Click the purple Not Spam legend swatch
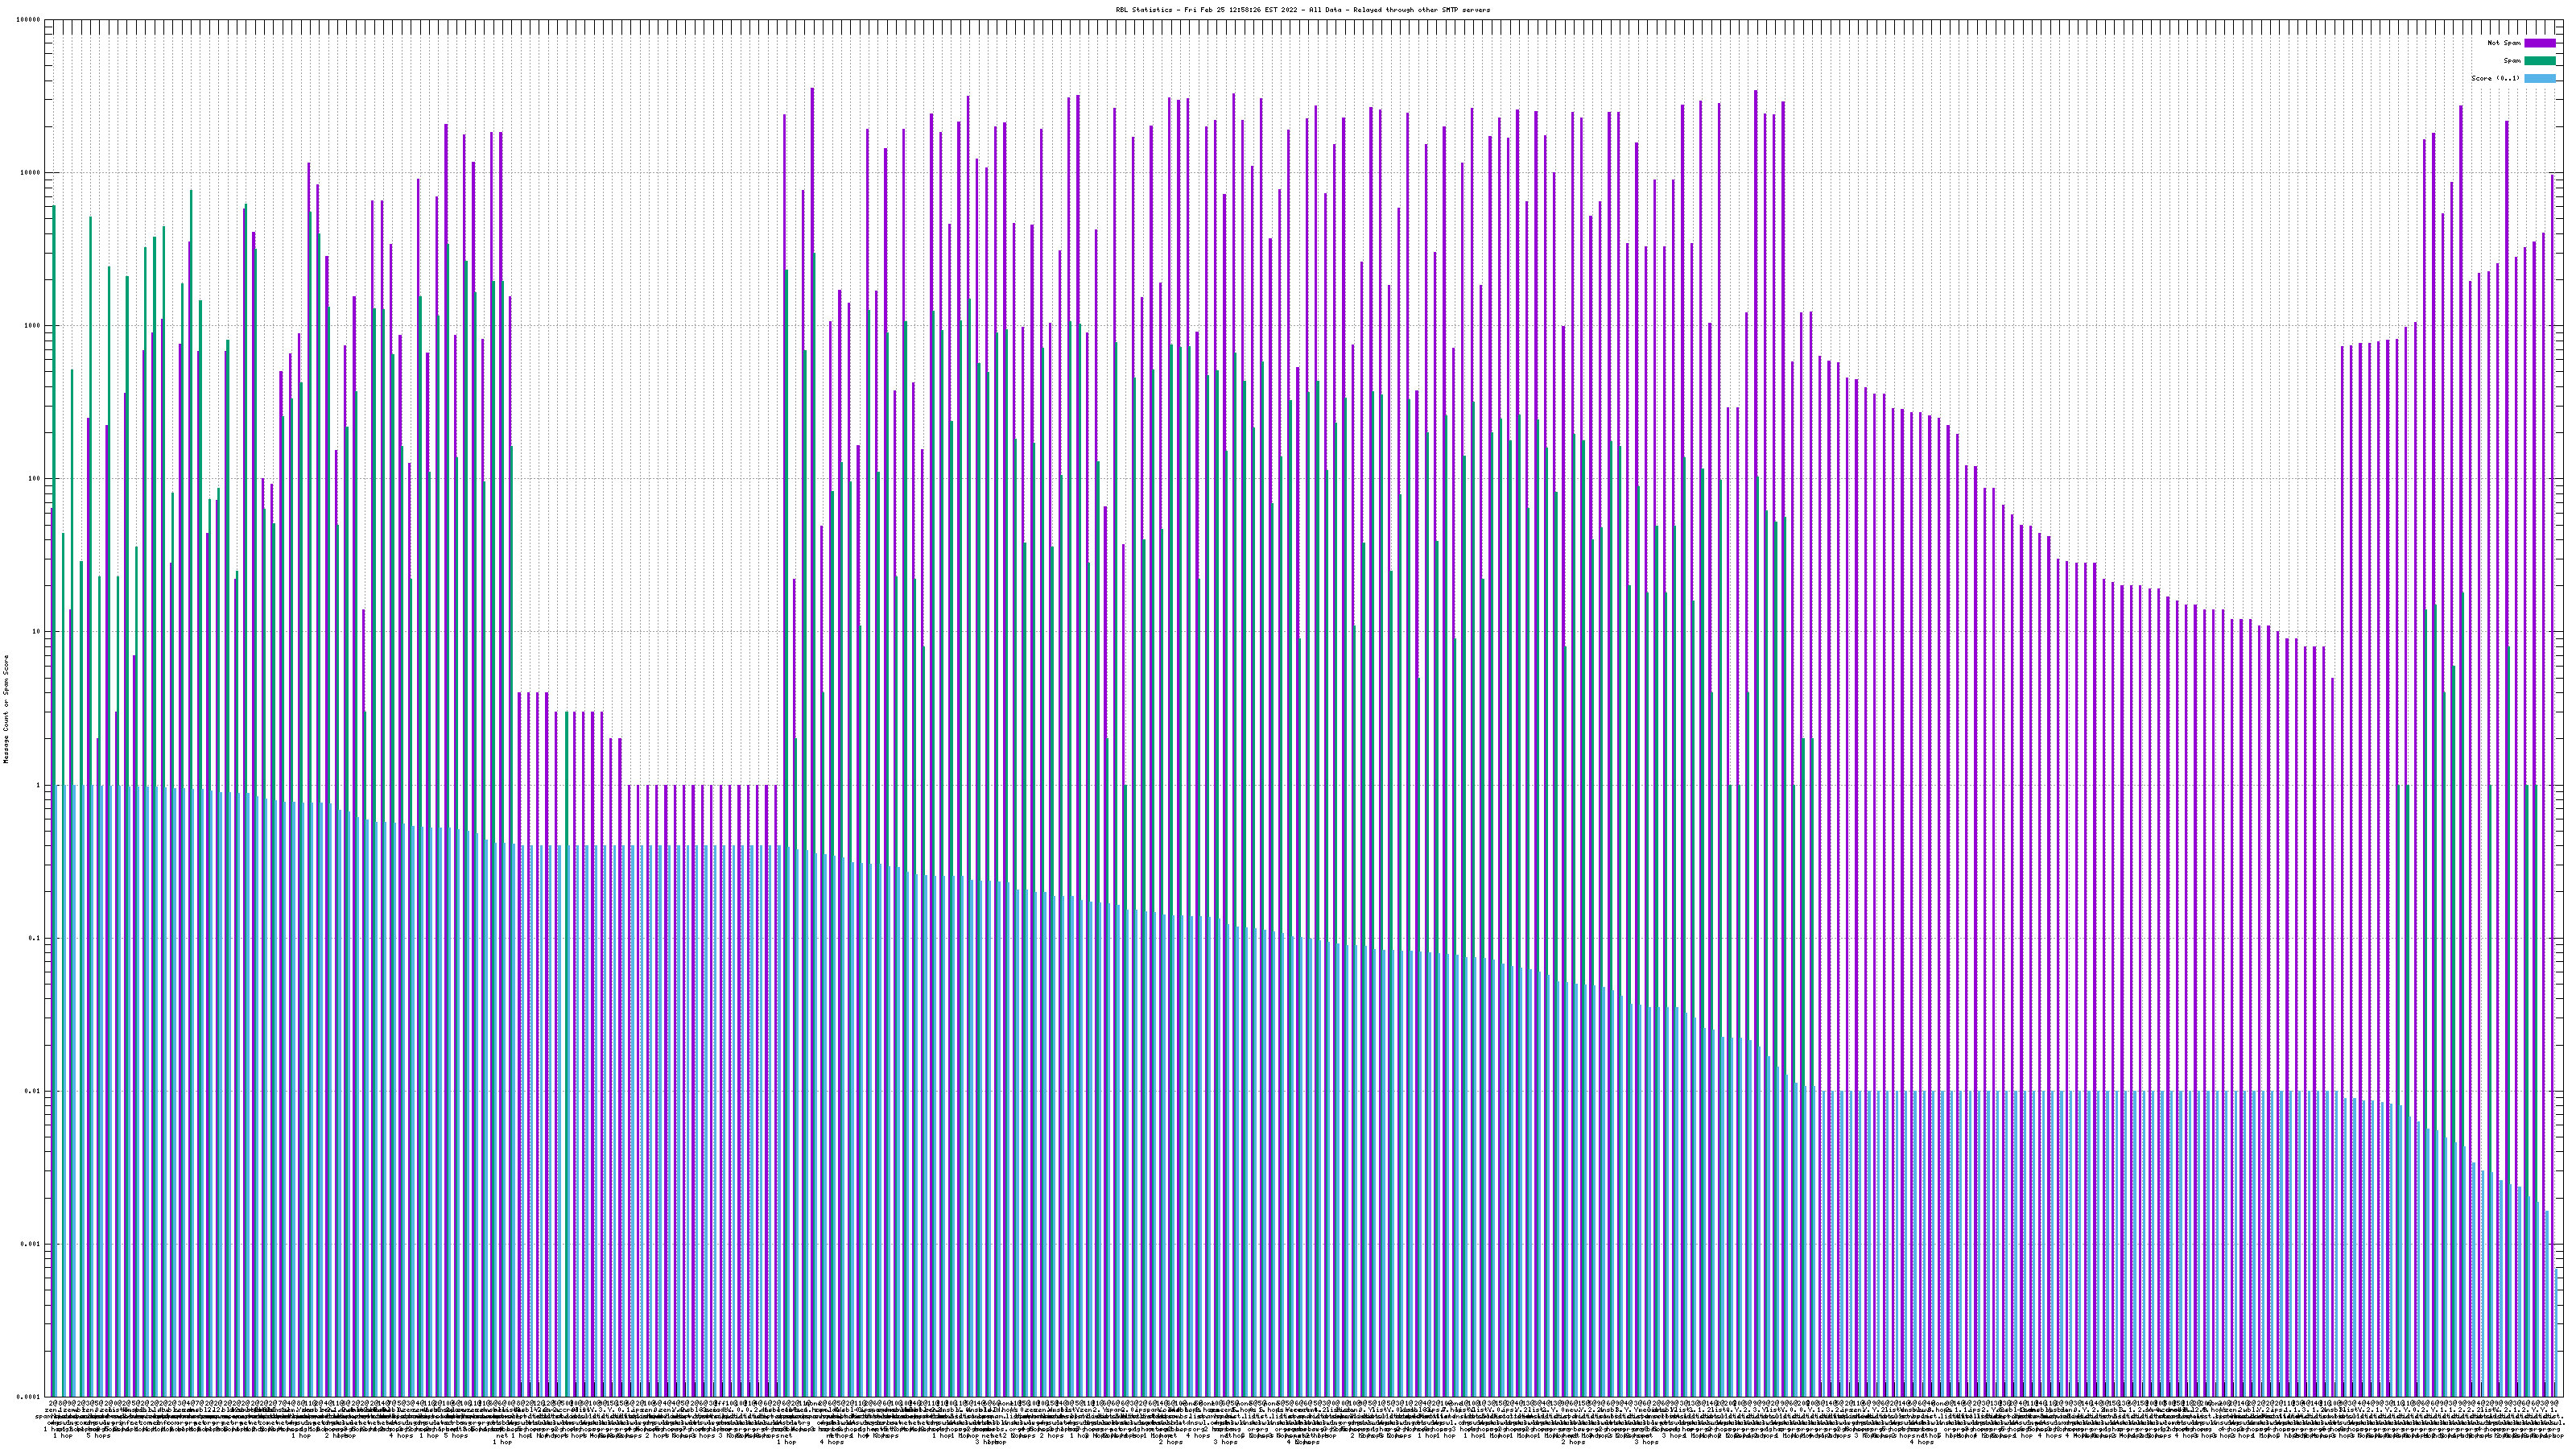This screenshot has width=2576, height=1449. click(x=2539, y=43)
